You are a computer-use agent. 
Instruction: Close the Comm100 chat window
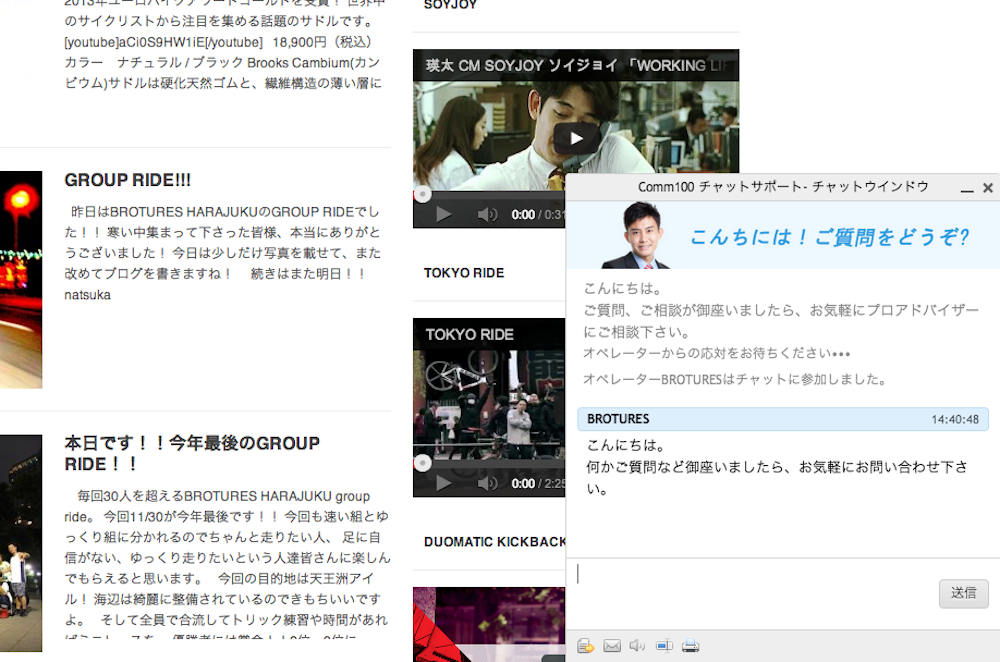click(988, 188)
